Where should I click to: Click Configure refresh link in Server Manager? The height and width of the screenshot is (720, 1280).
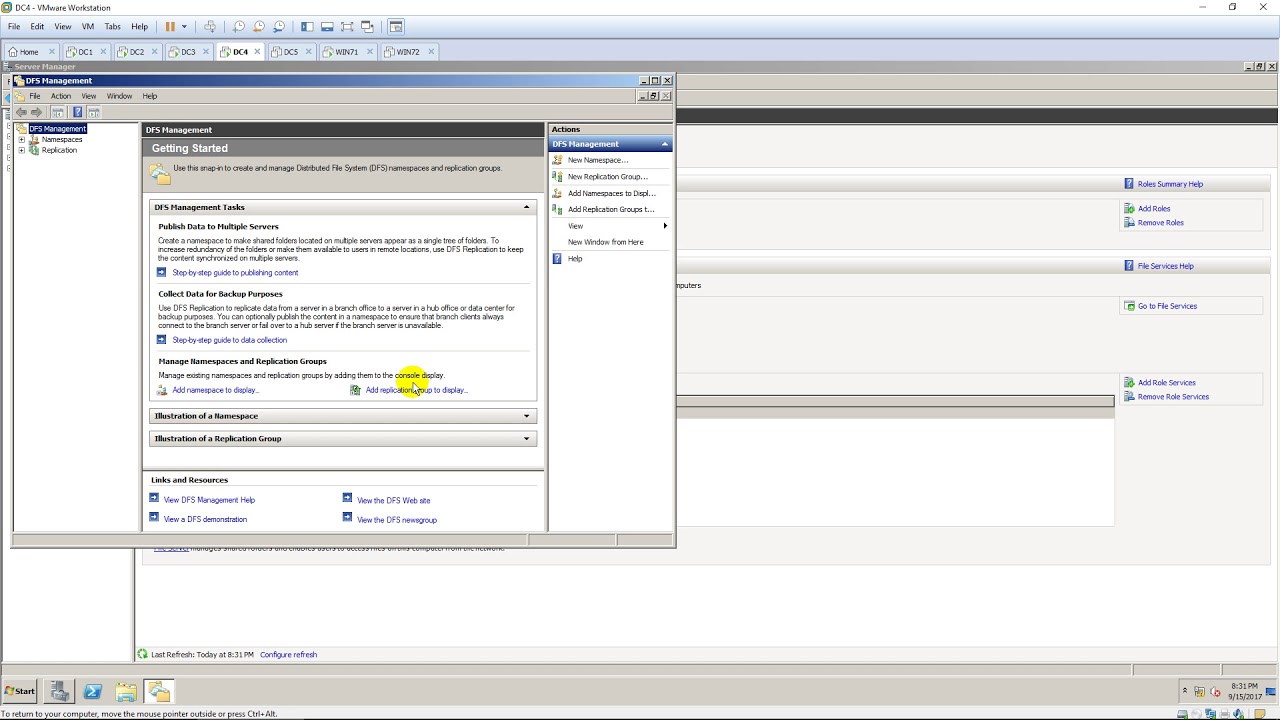point(288,655)
